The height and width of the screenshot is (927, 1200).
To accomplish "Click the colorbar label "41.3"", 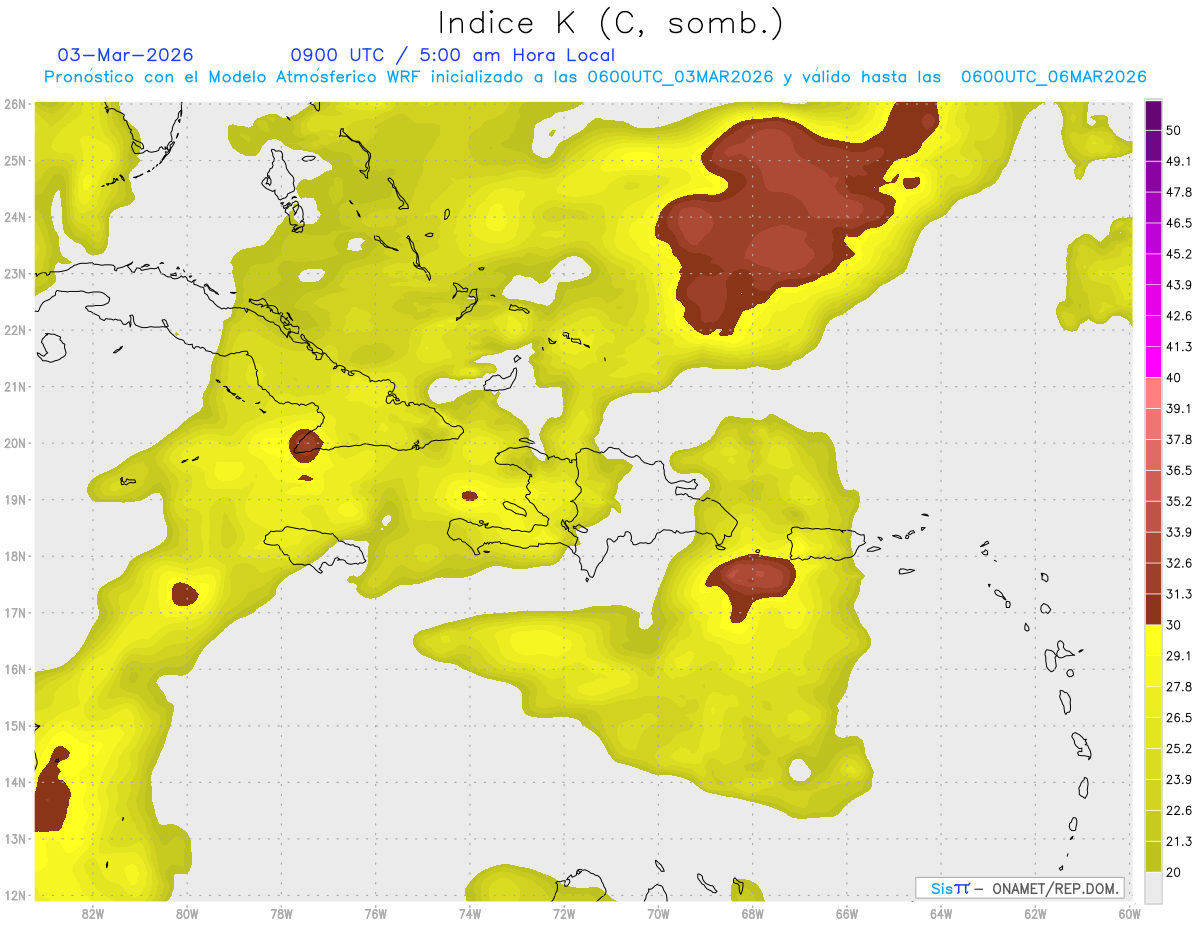I will pos(1179,347).
